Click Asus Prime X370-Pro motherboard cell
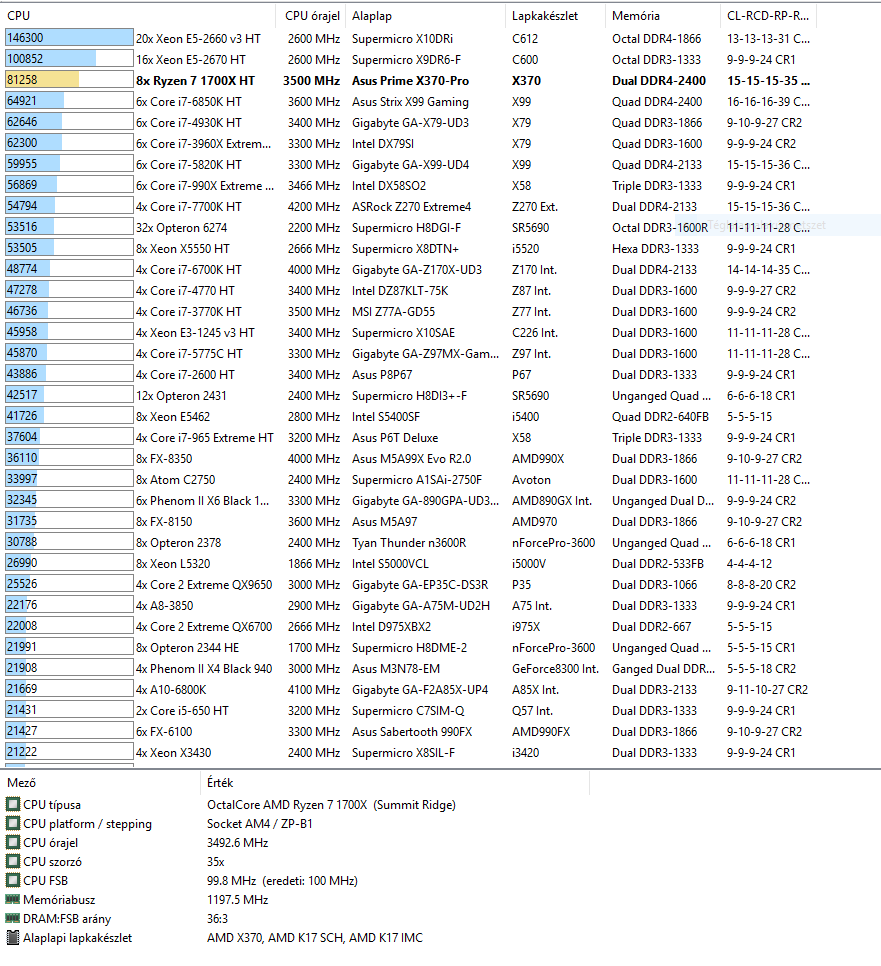Viewport: 881px width, 966px height. tap(410, 81)
